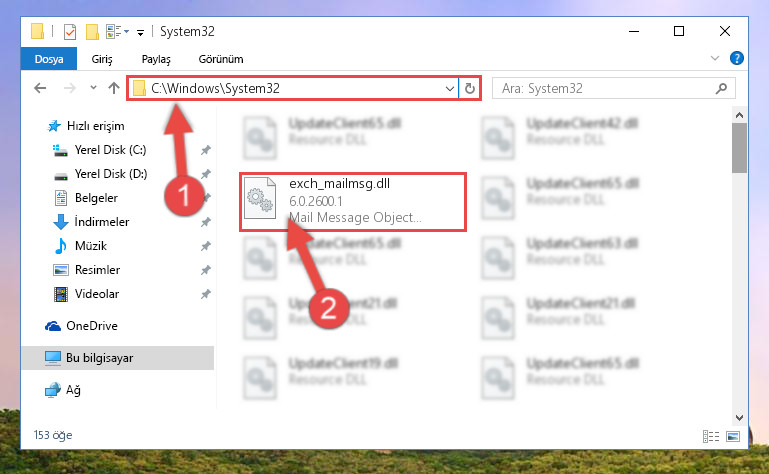Open recent locations dropdown arrow

click(x=93, y=88)
